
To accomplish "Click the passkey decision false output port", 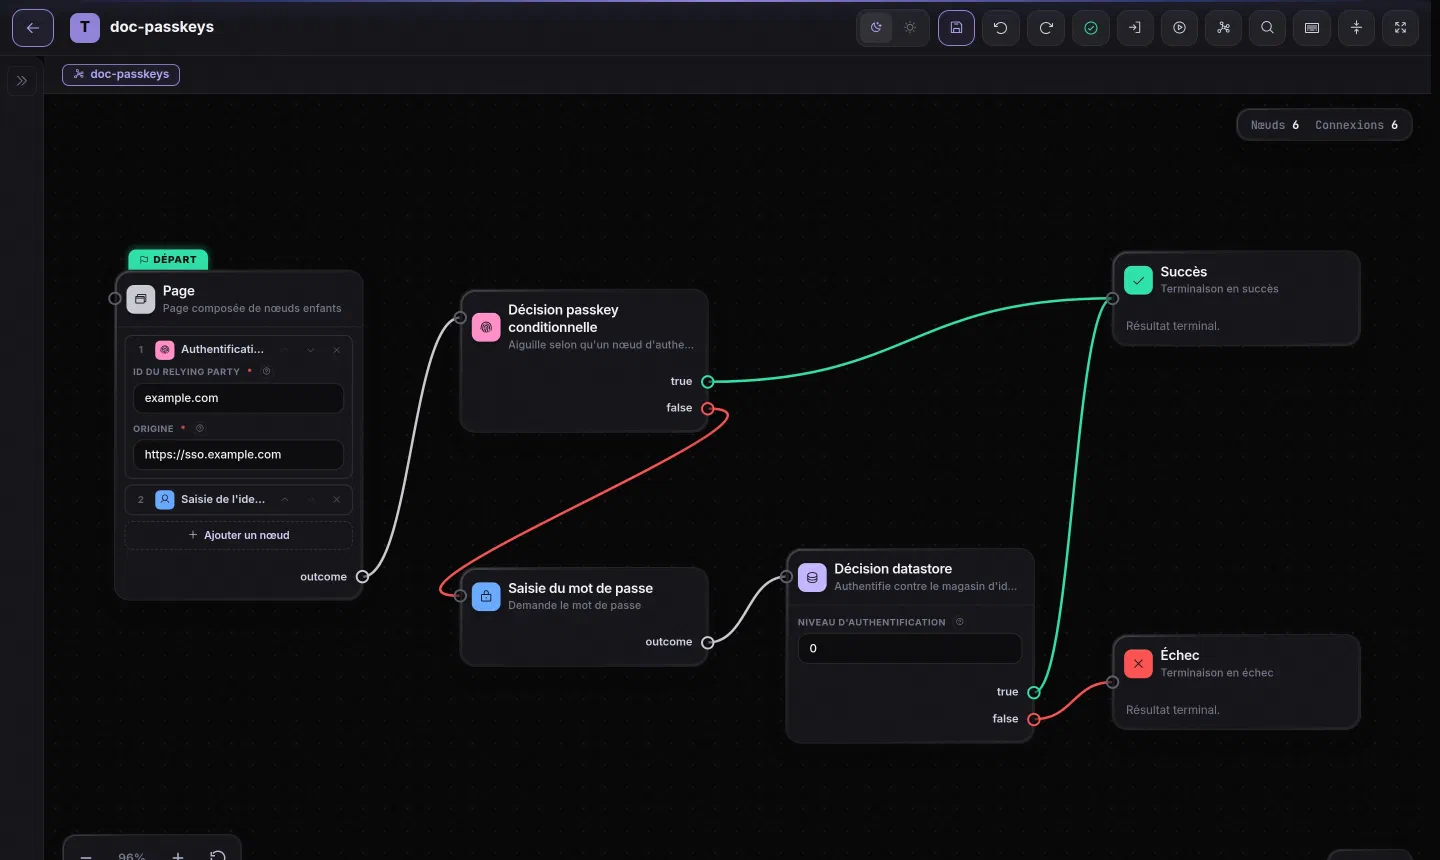I will 708,408.
